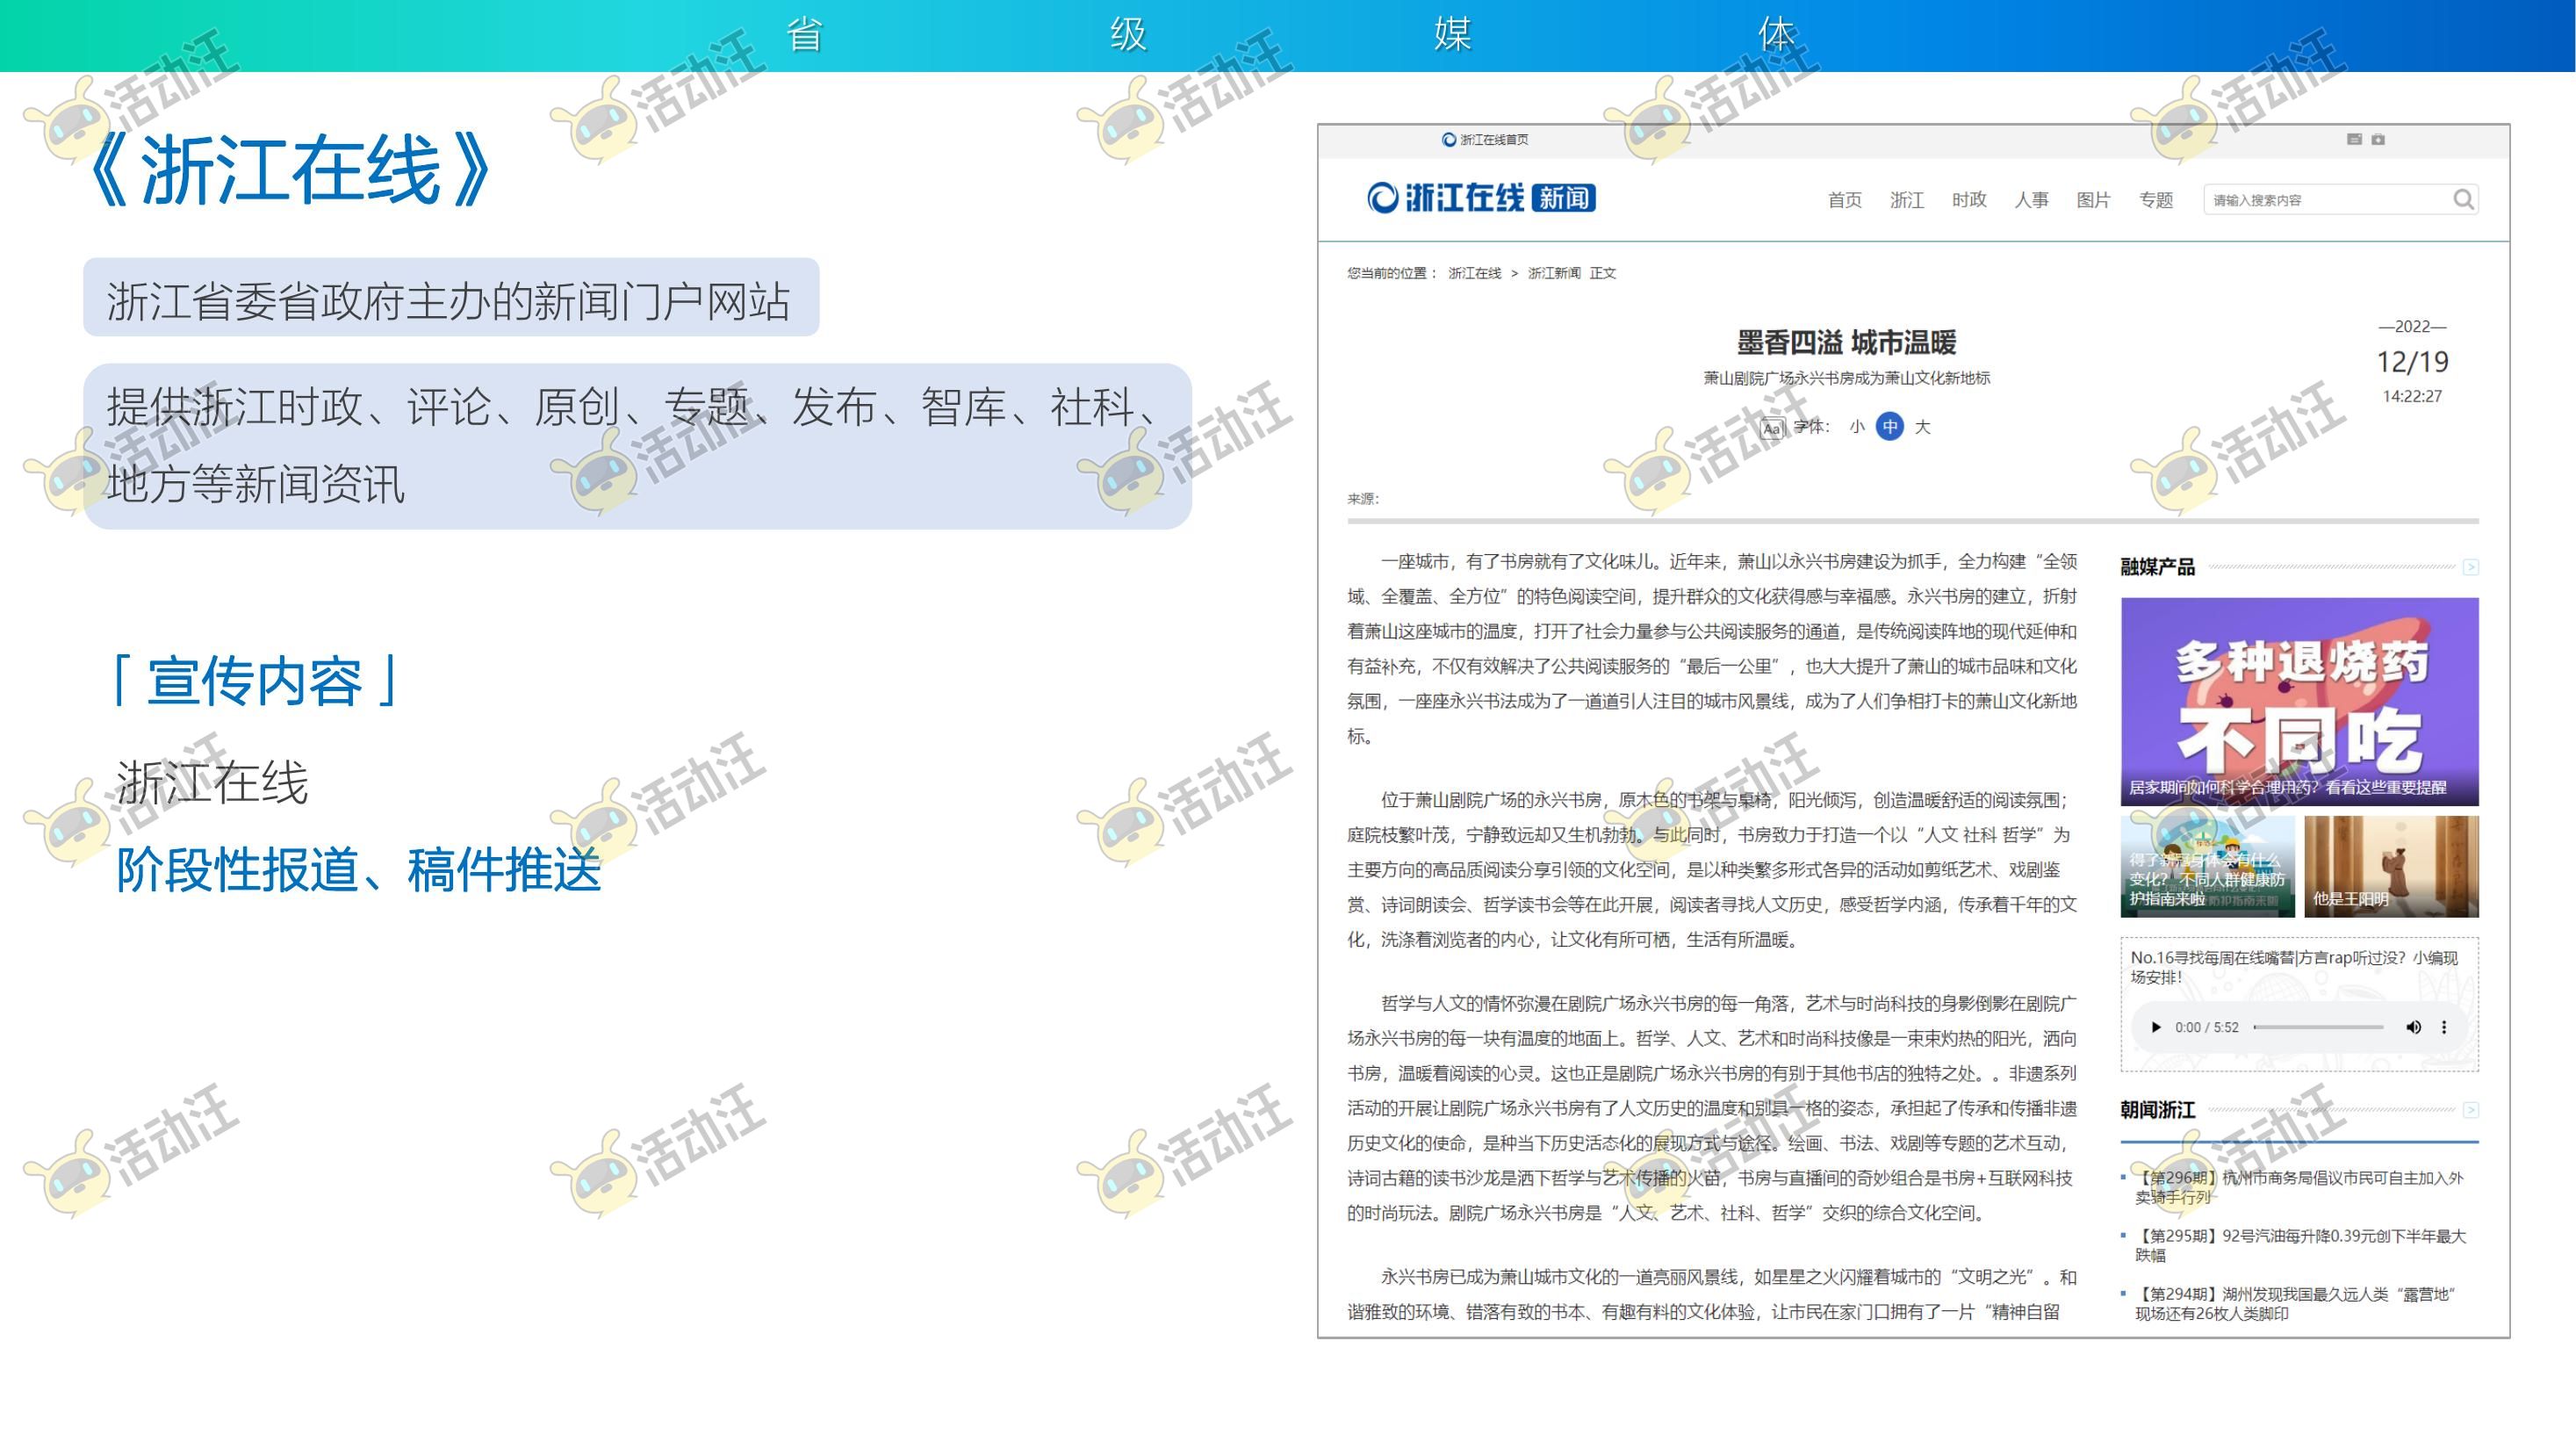Screen dimensions: 2576x1449
Task: Click the search magnifier icon
Action: [x=2463, y=200]
